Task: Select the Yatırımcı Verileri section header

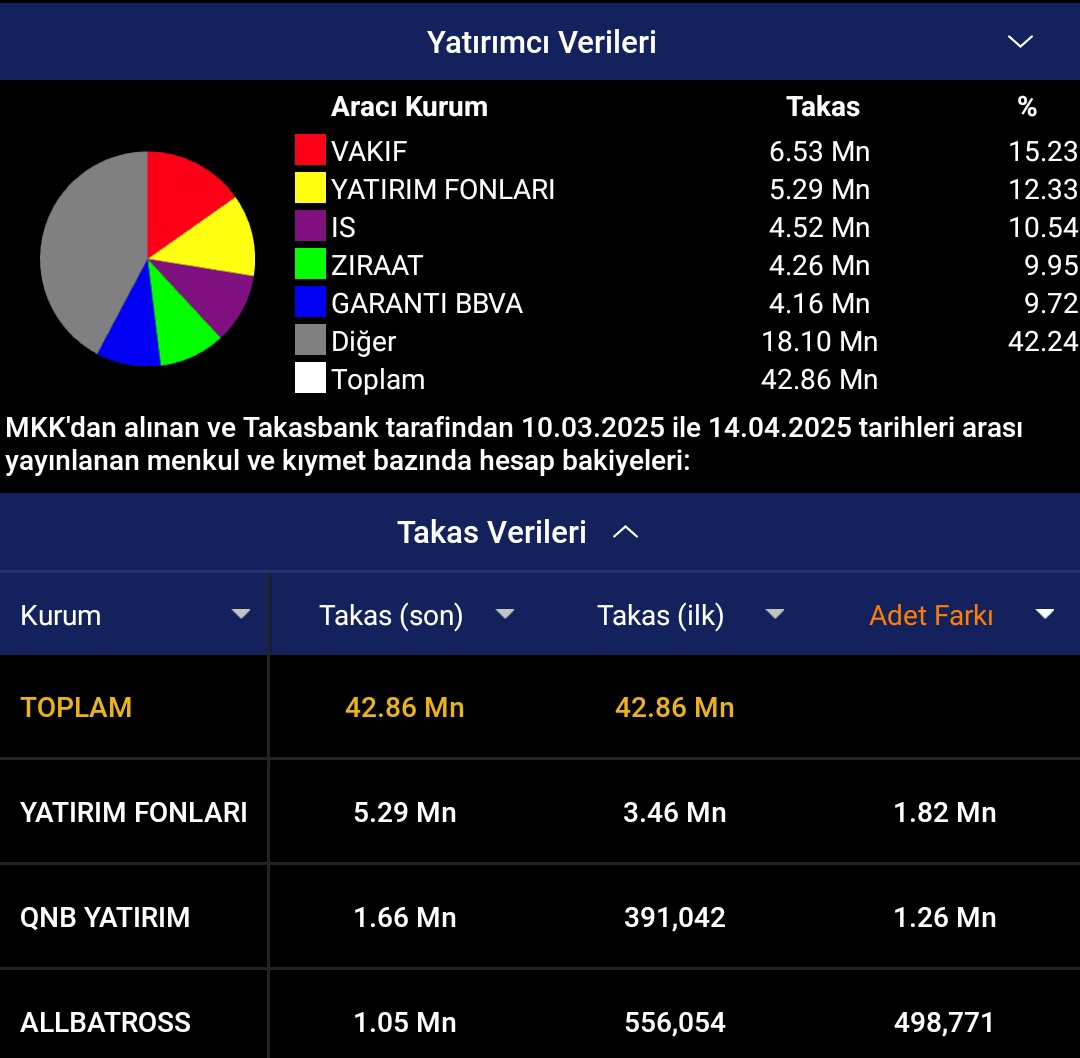Action: click(540, 41)
